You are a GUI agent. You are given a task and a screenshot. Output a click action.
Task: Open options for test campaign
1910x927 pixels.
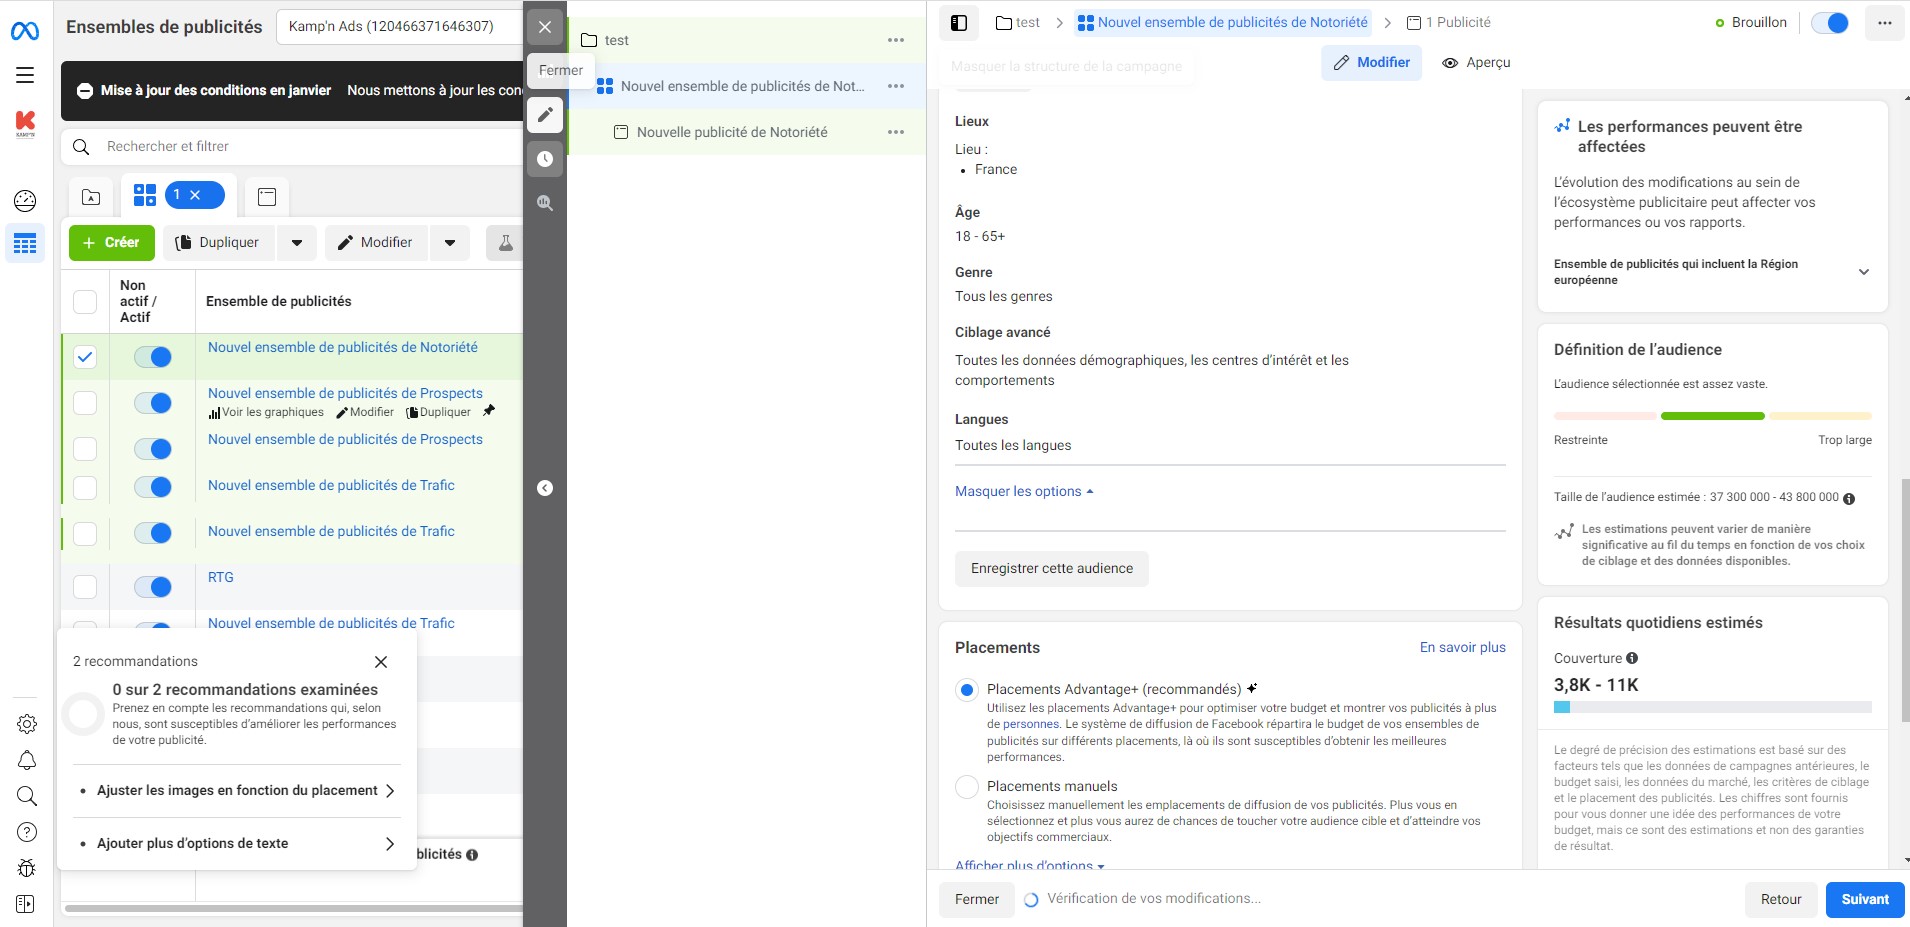point(896,40)
